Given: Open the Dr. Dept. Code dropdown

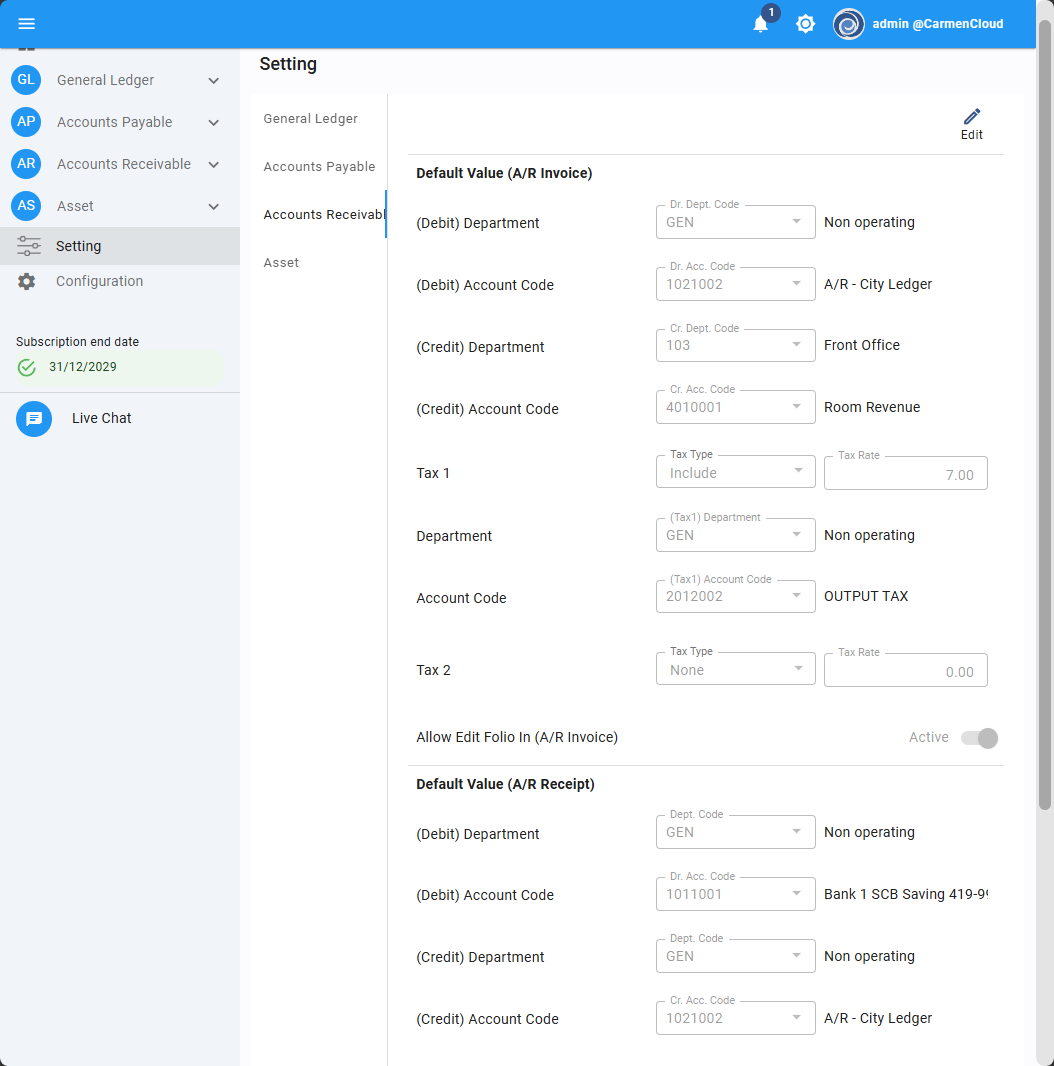Looking at the screenshot, I should tap(735, 222).
